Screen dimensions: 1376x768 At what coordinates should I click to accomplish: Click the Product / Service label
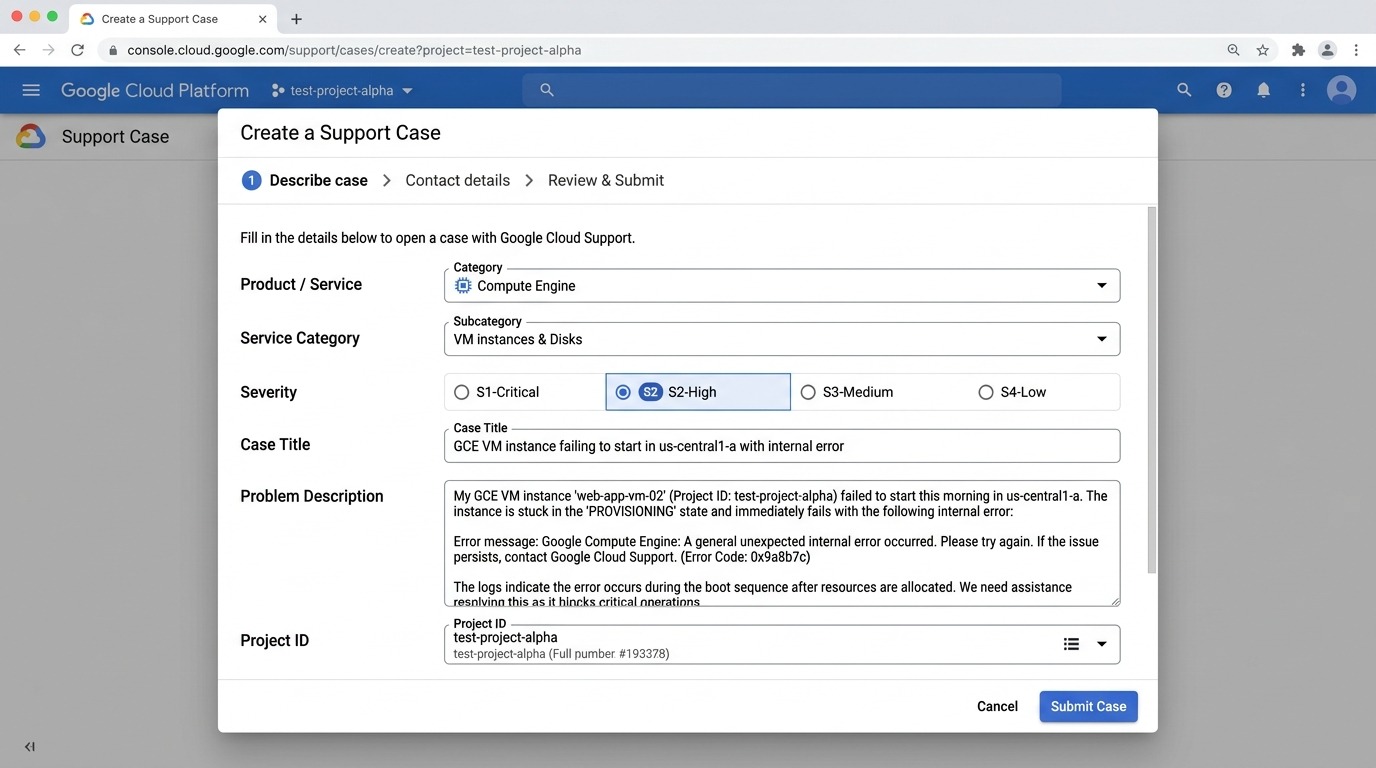click(301, 284)
